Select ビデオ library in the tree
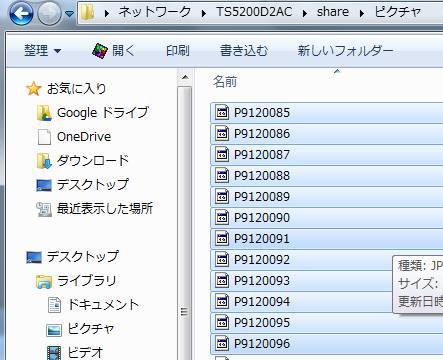This screenshot has width=443, height=360. pyautogui.click(x=86, y=353)
